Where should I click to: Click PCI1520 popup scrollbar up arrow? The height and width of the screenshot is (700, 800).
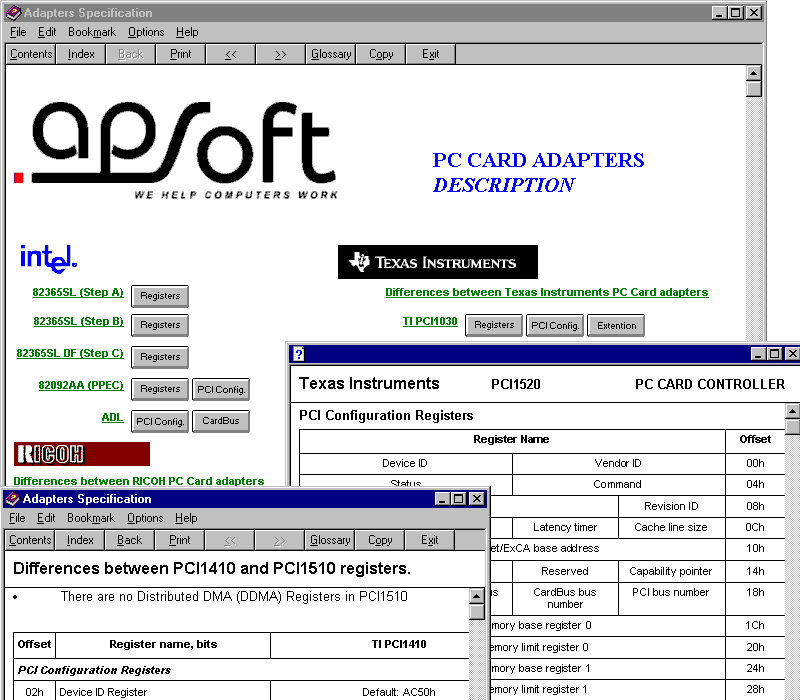(x=792, y=411)
